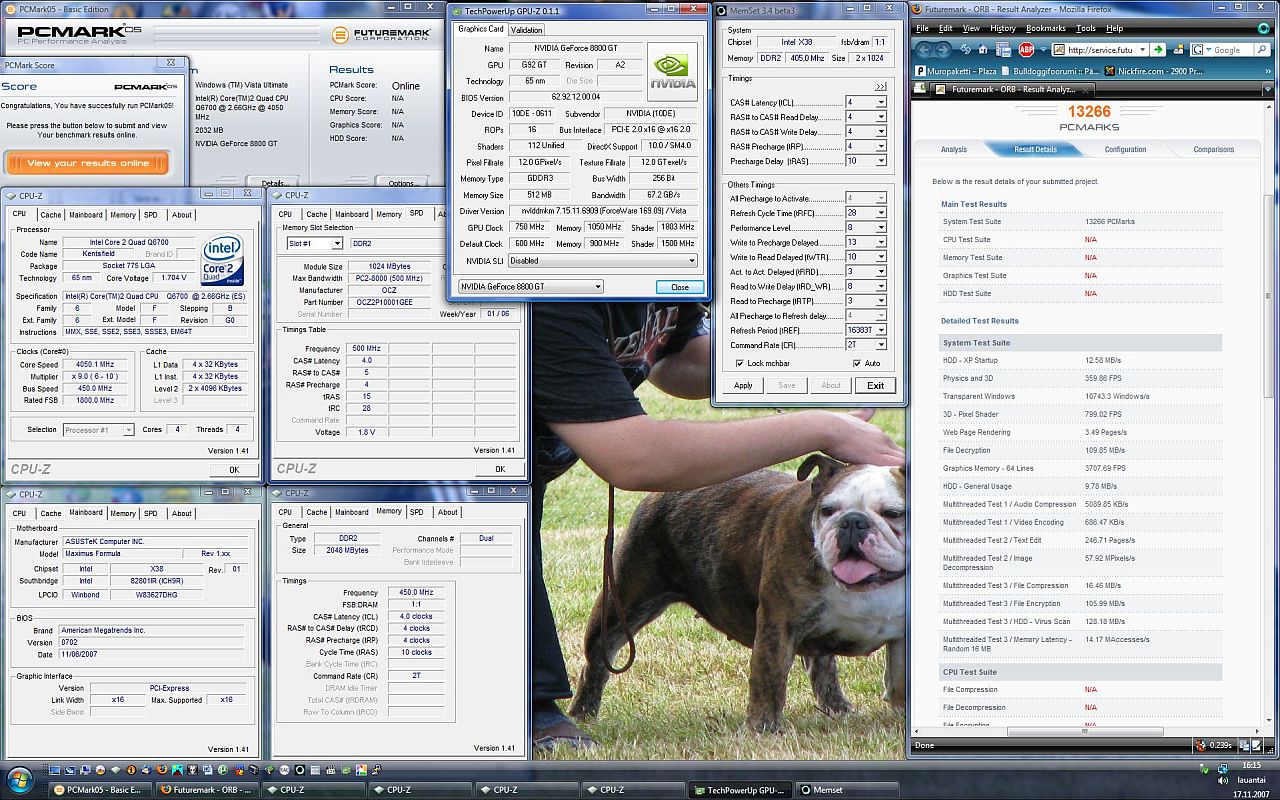Open the Adblock Plus ABP icon

point(1026,49)
